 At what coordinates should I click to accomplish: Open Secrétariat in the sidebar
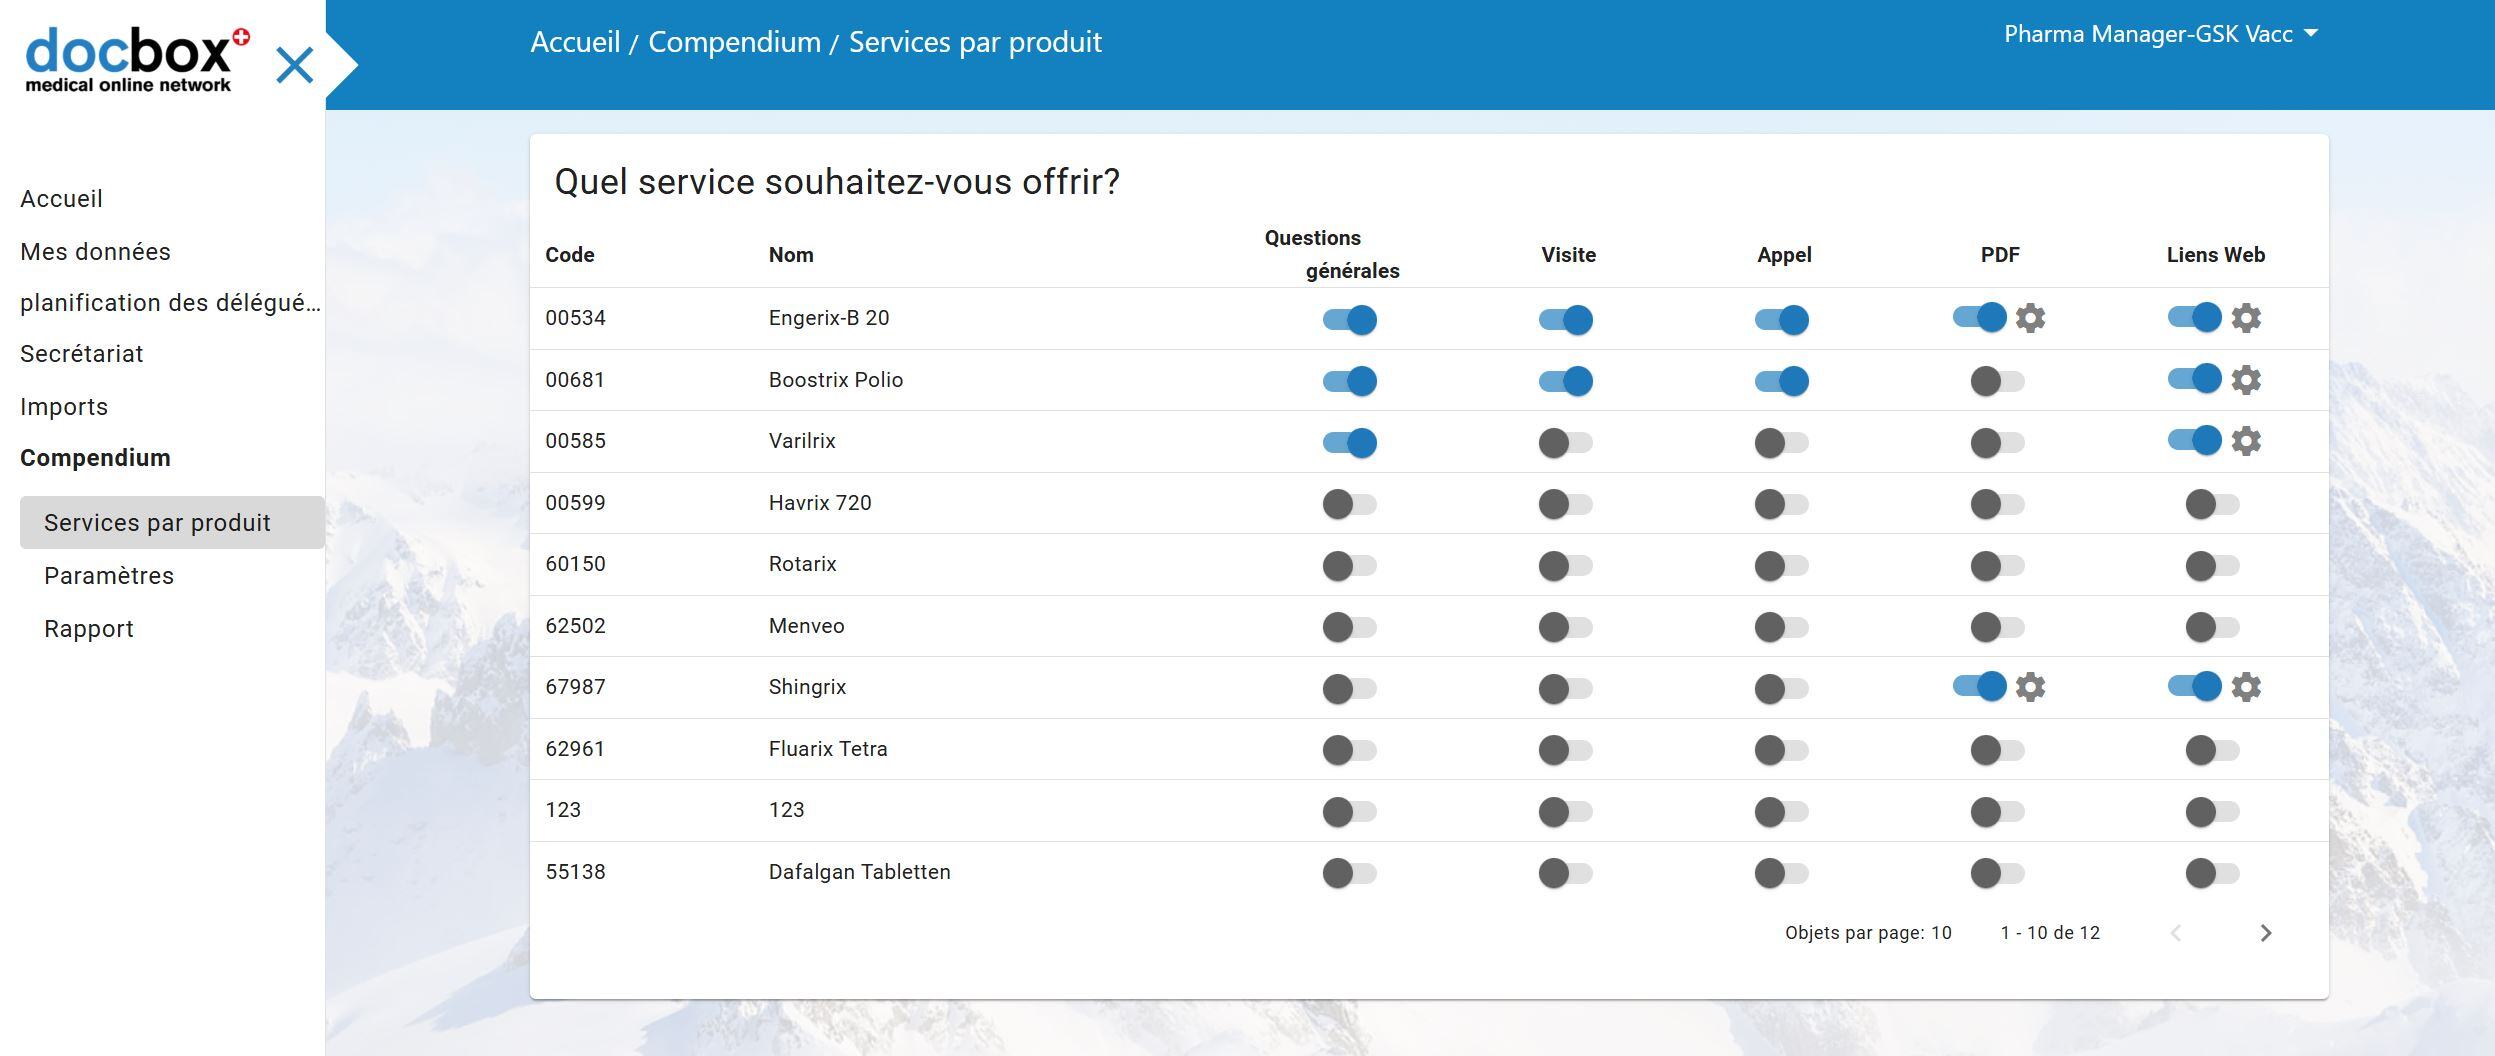point(82,354)
